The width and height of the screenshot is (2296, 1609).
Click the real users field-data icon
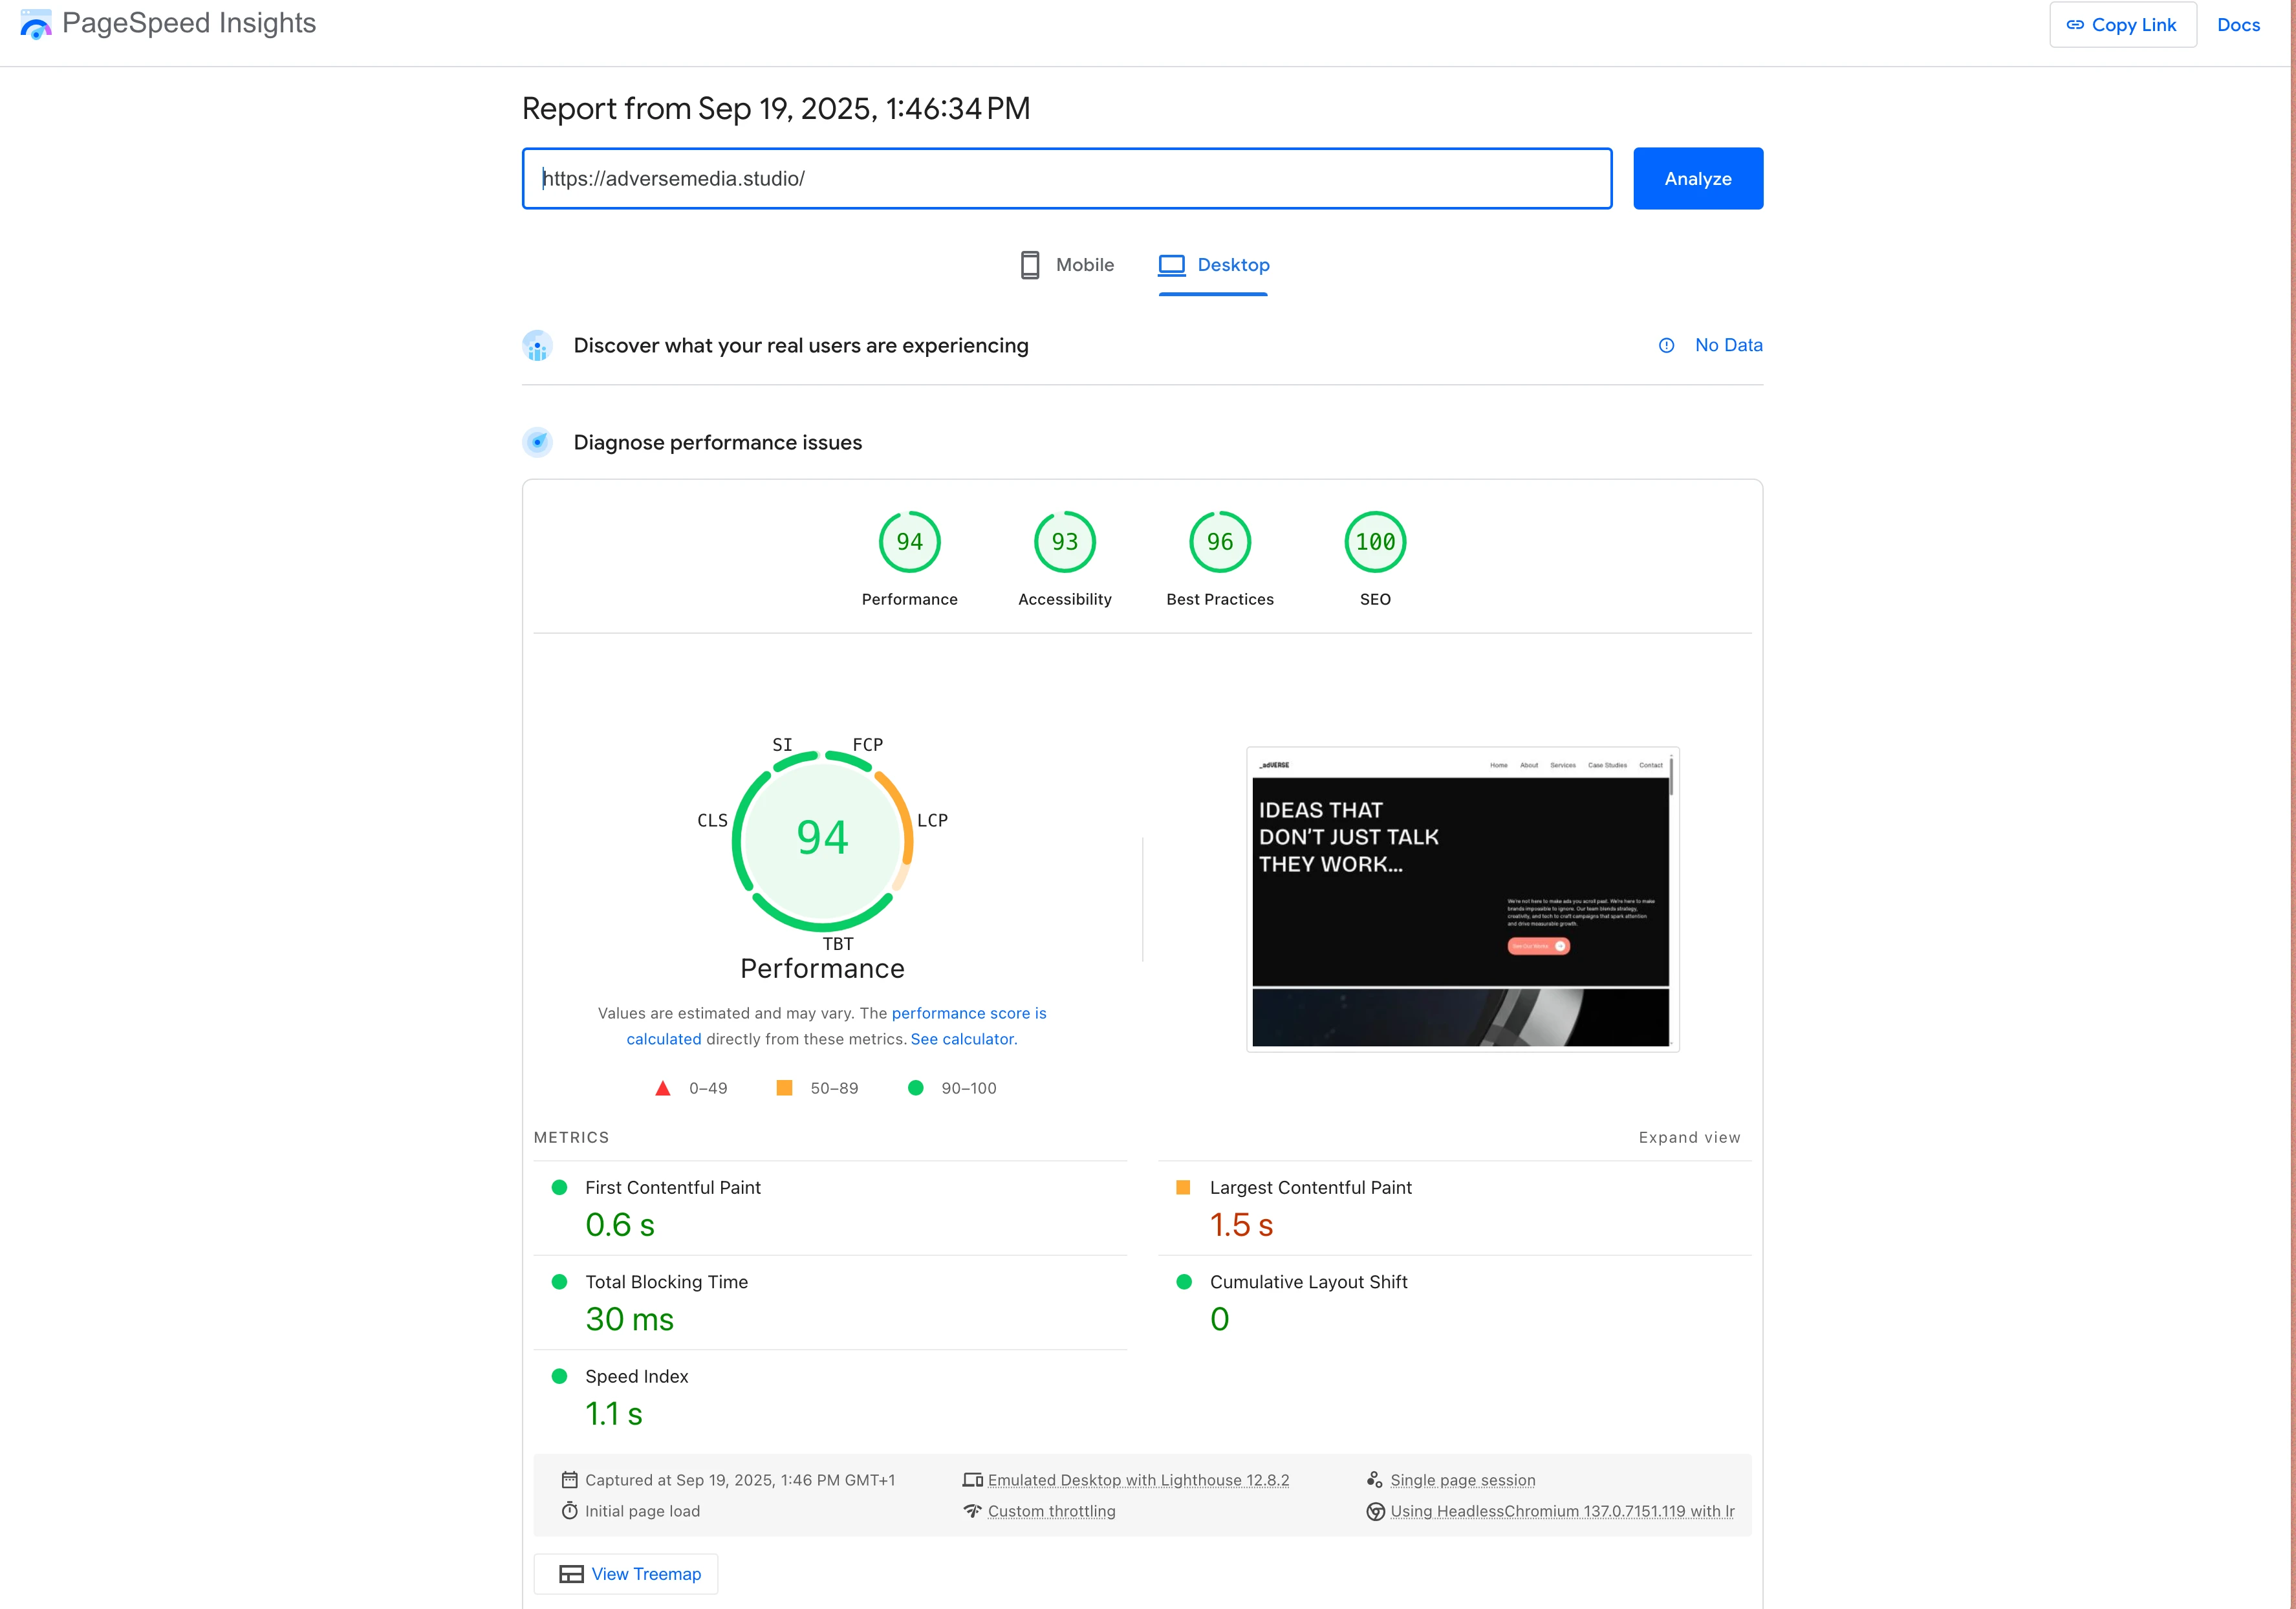[538, 345]
